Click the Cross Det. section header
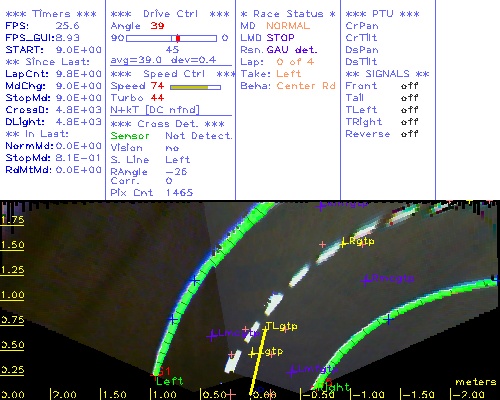Screen dimensions: 500x400 (168, 124)
